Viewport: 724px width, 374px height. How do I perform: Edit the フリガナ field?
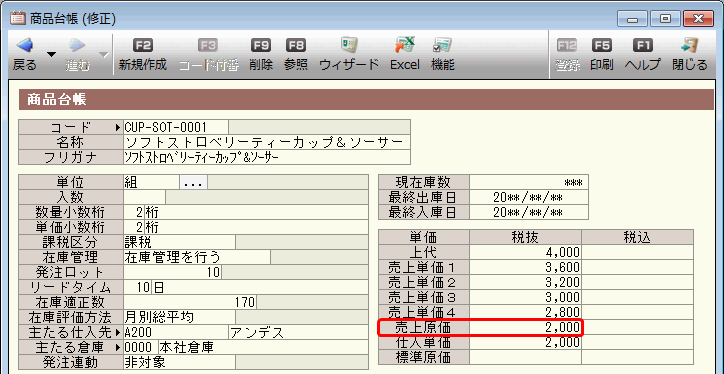point(266,157)
